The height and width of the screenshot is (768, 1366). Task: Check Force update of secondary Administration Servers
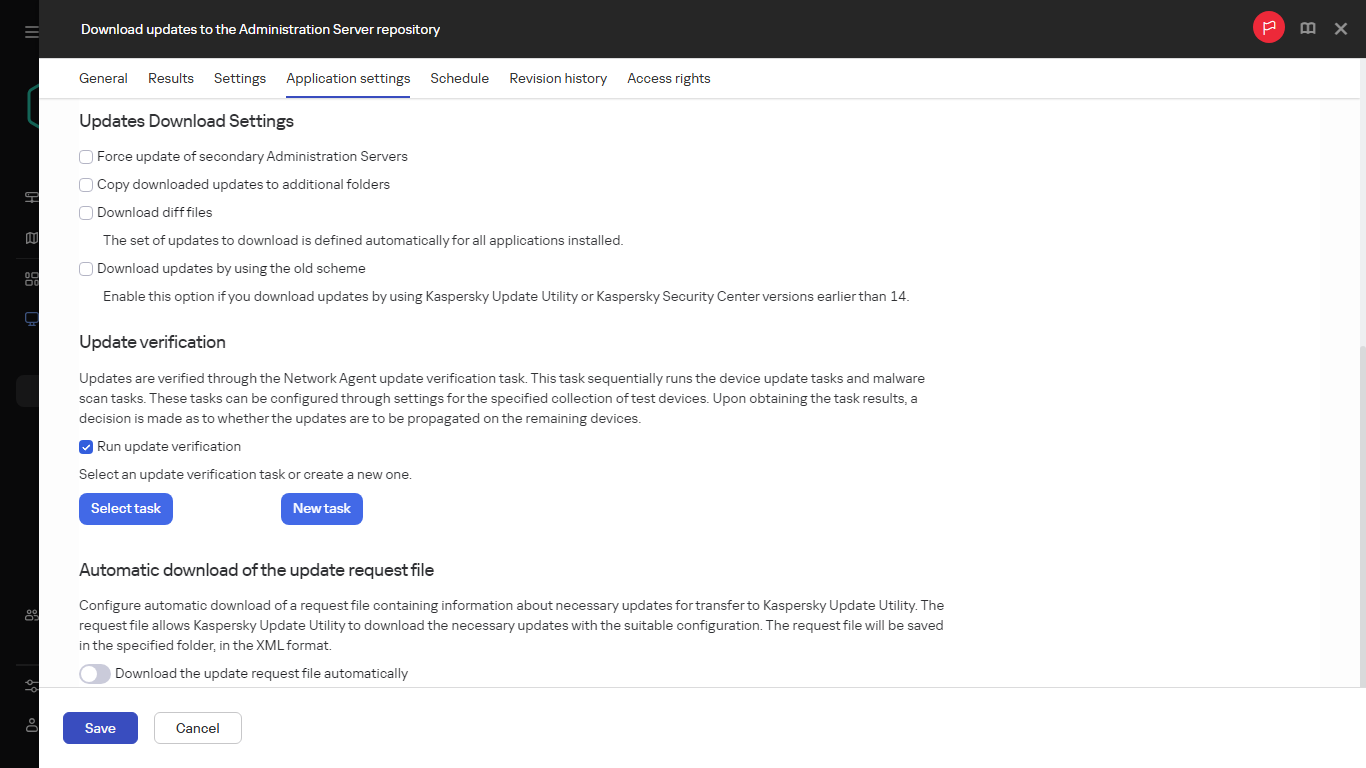pos(86,157)
